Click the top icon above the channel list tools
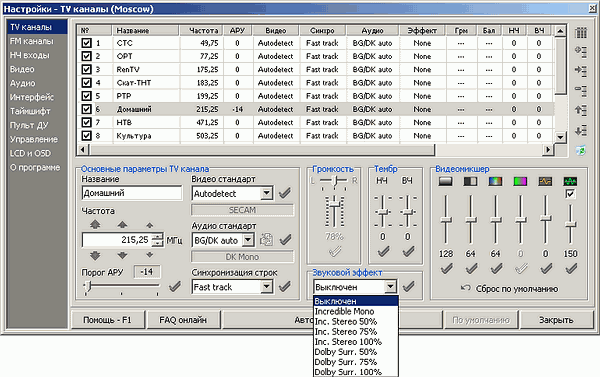The height and width of the screenshot is (377, 600). [x=581, y=33]
